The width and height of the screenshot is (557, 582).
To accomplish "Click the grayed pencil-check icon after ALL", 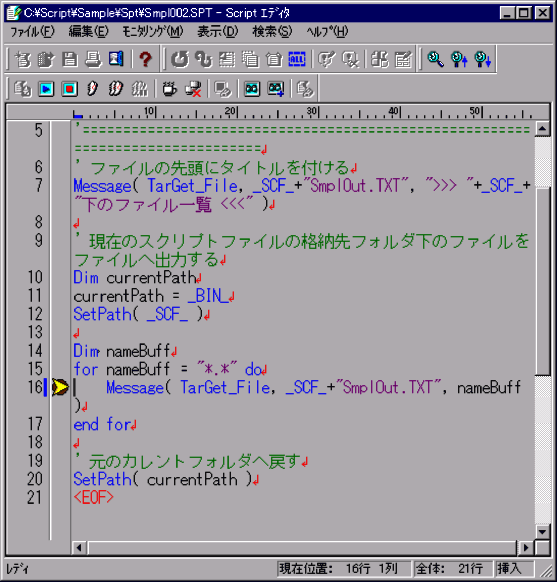I will 327,59.
